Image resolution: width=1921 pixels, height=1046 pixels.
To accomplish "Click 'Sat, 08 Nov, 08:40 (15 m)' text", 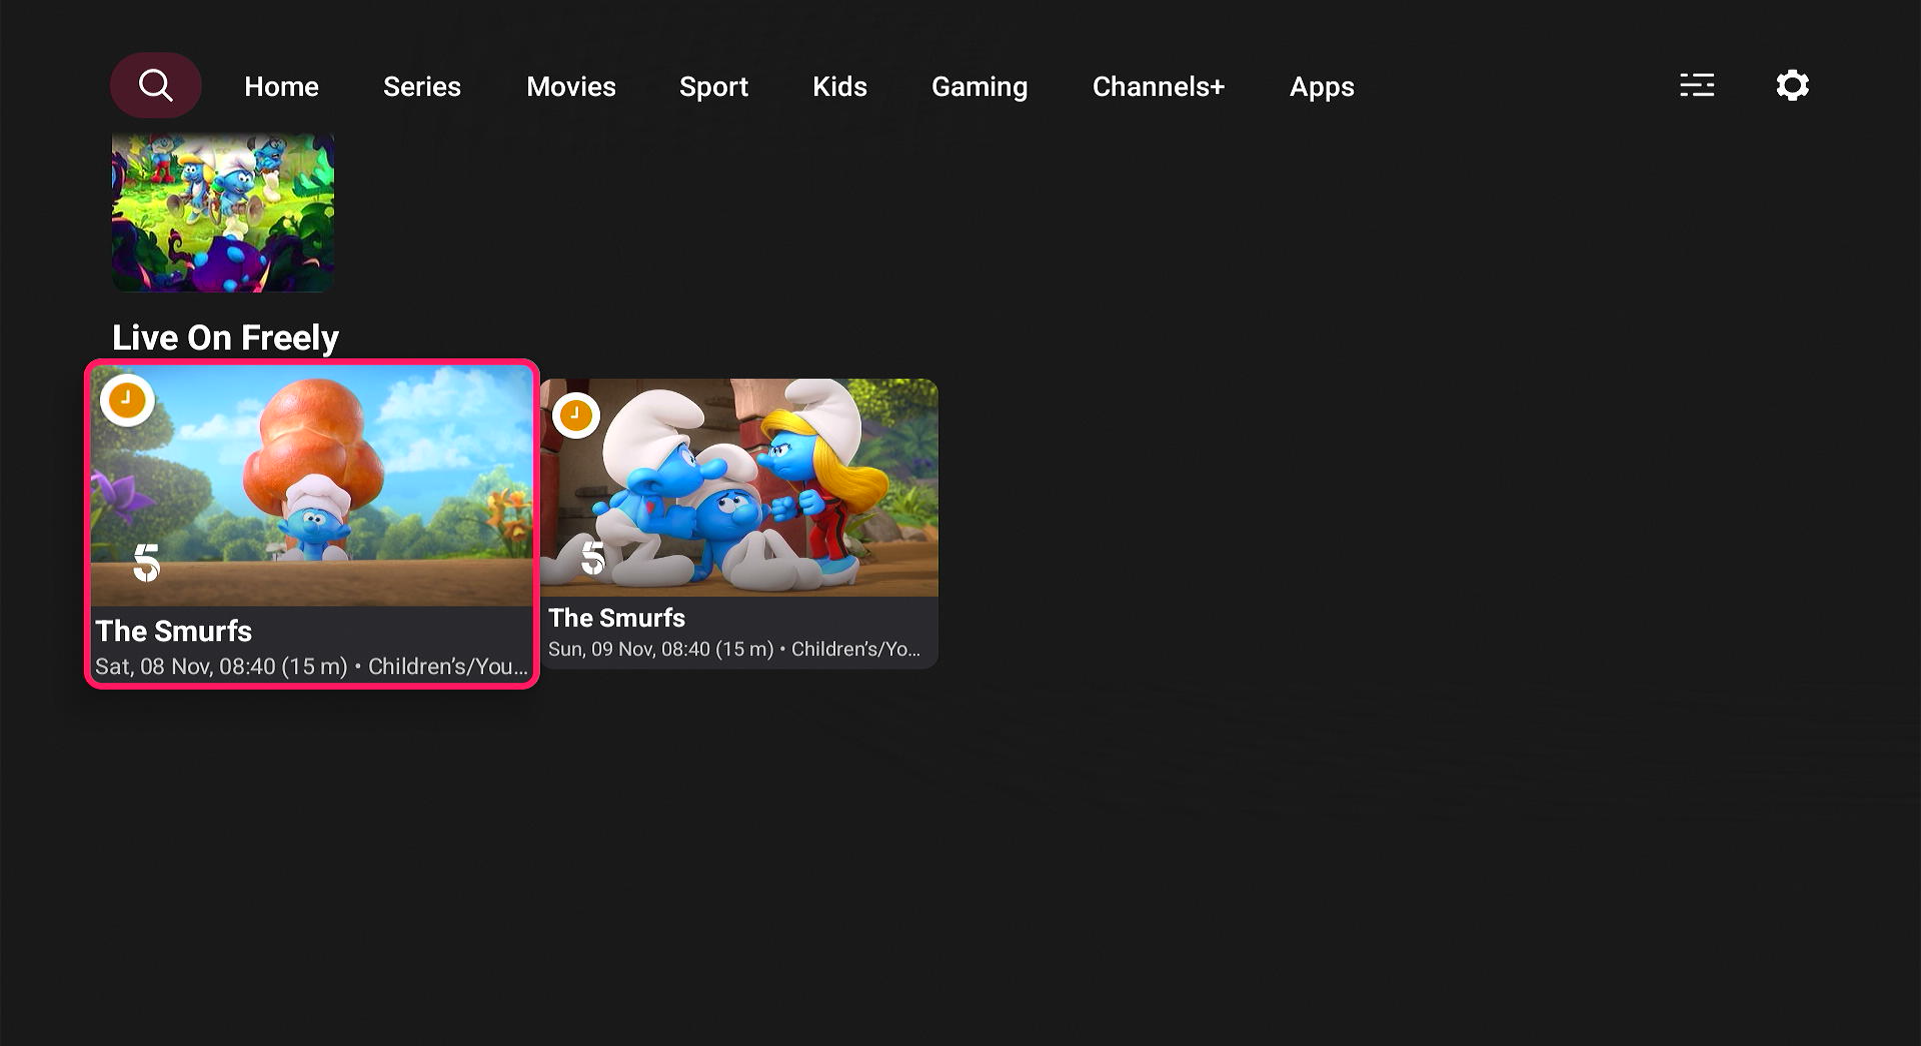I will pos(221,666).
